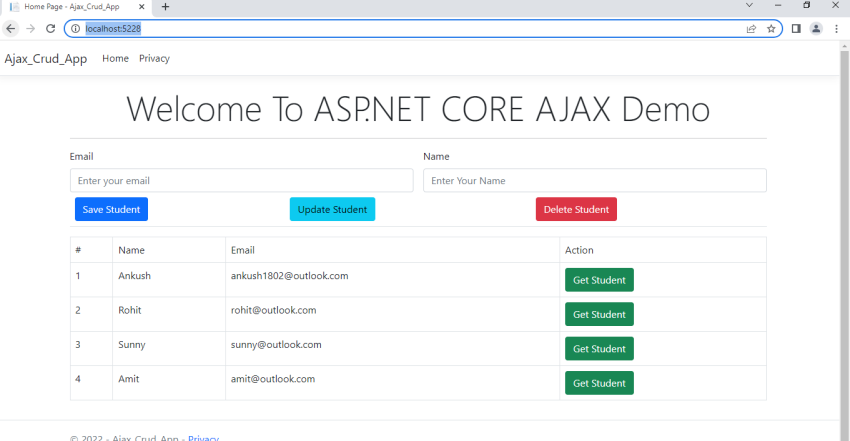Get Student for Rohit row

[x=599, y=314]
